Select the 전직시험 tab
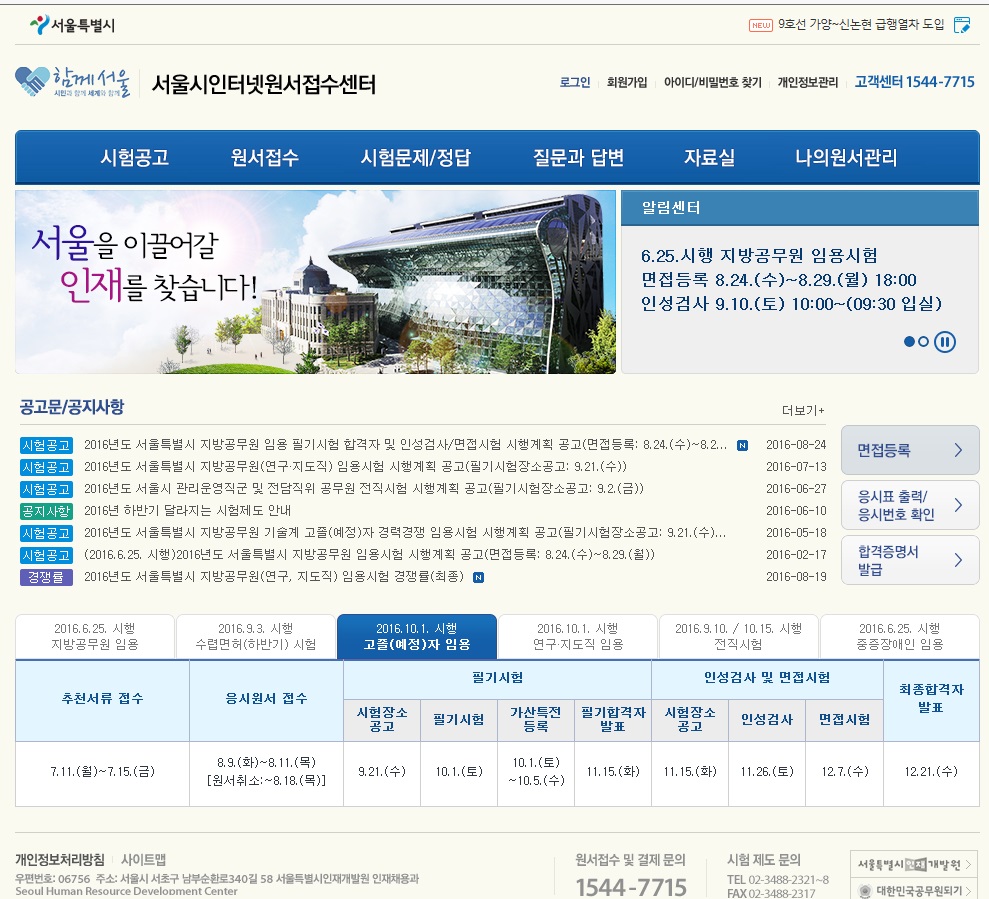The image size is (989, 899). pyautogui.click(x=739, y=637)
